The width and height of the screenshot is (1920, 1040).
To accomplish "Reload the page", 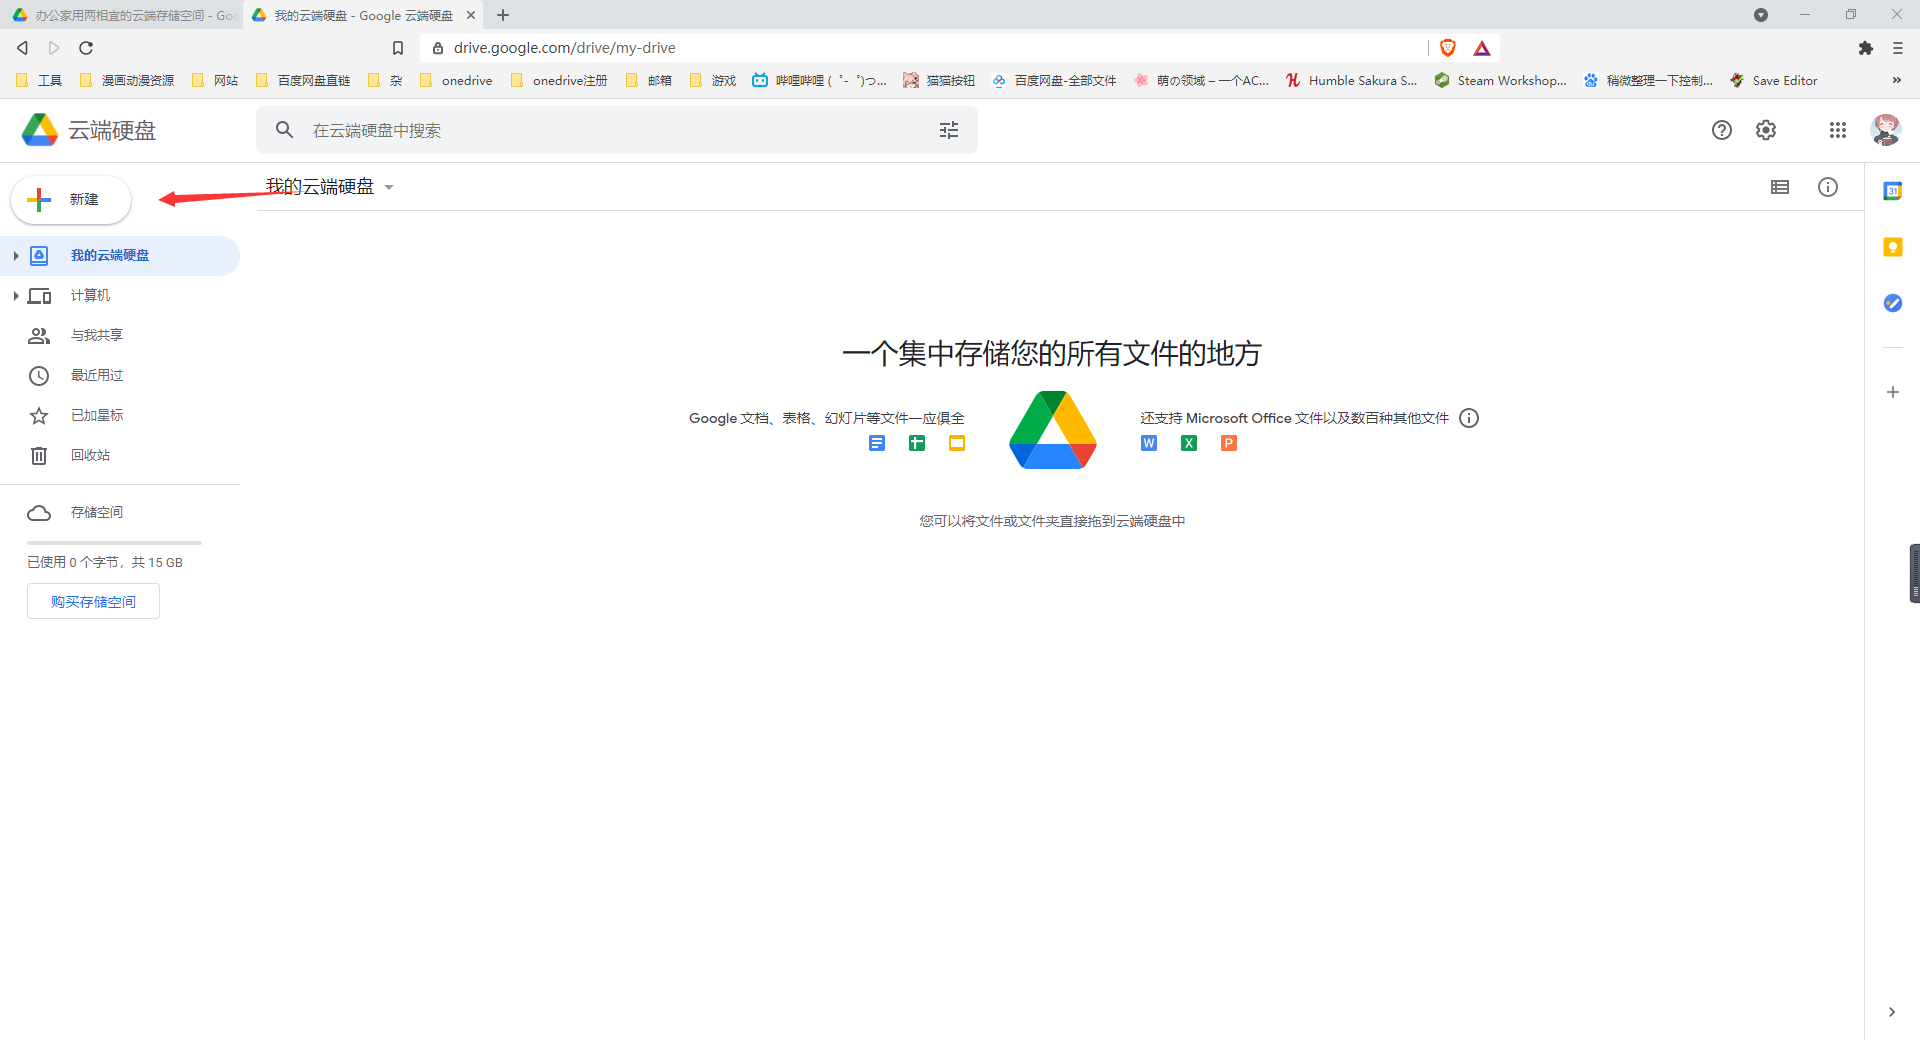I will click(x=86, y=48).
